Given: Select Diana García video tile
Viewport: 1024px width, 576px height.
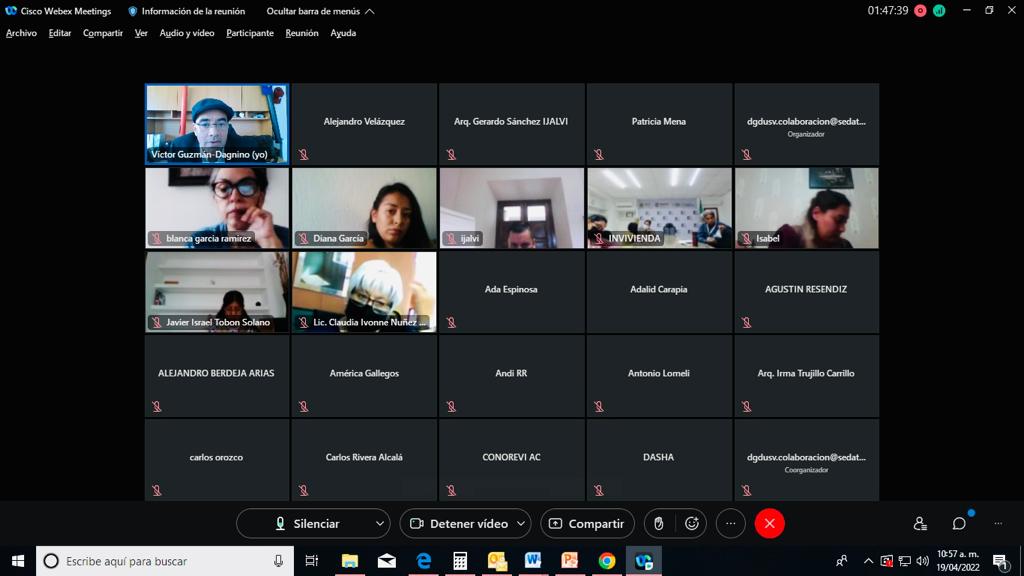Looking at the screenshot, I should click(x=364, y=208).
